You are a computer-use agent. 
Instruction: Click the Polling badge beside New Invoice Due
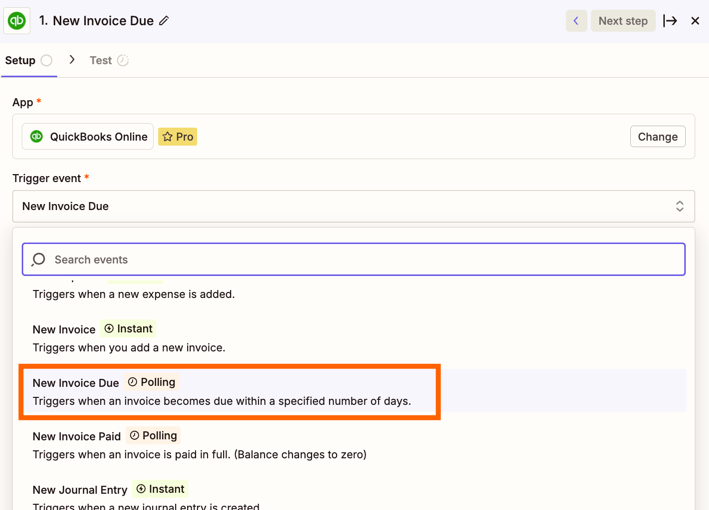[151, 382]
